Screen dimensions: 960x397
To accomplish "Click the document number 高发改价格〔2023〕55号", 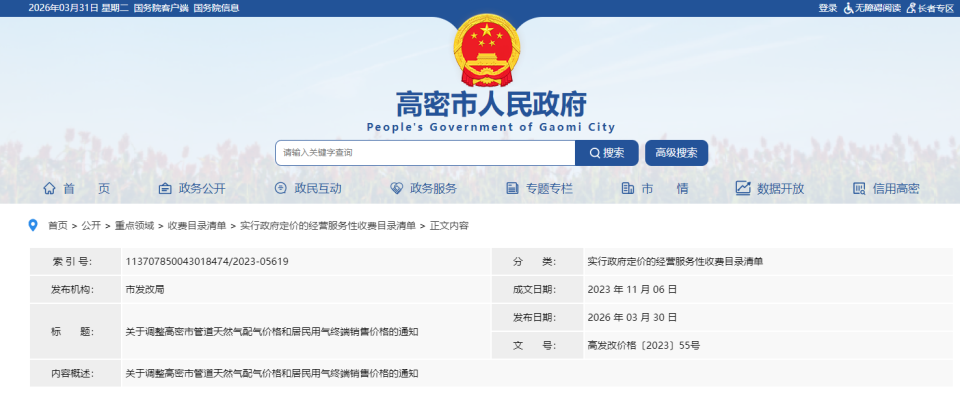I will click(643, 346).
